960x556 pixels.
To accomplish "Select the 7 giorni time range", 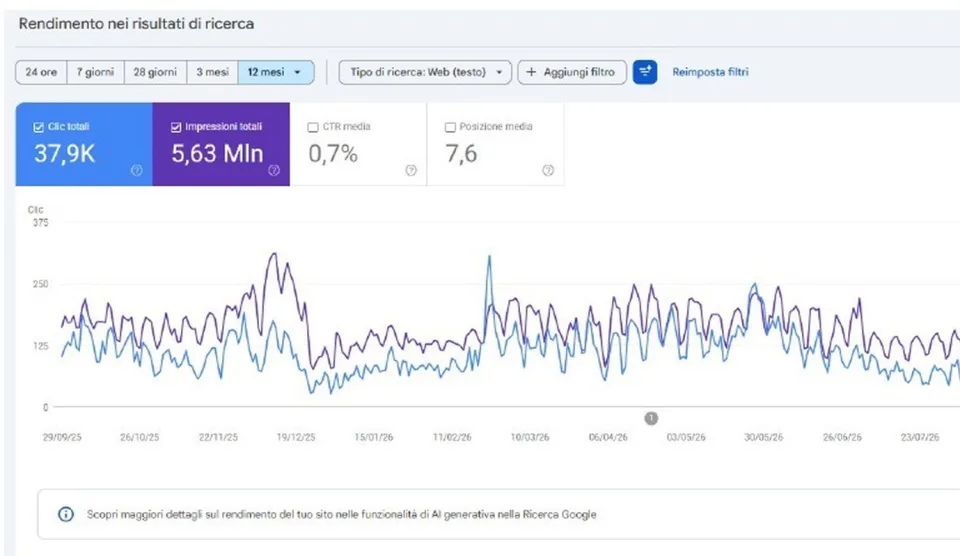I will pyautogui.click(x=96, y=72).
